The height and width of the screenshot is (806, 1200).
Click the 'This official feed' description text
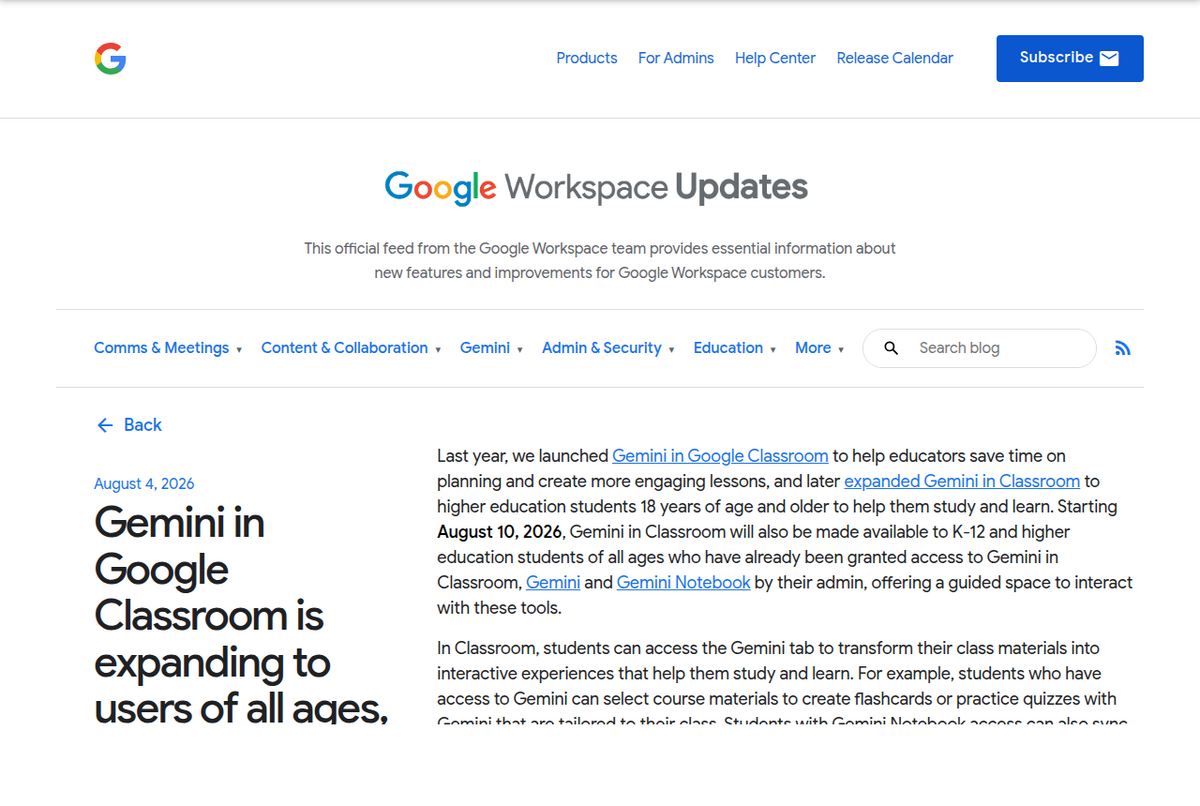point(600,260)
